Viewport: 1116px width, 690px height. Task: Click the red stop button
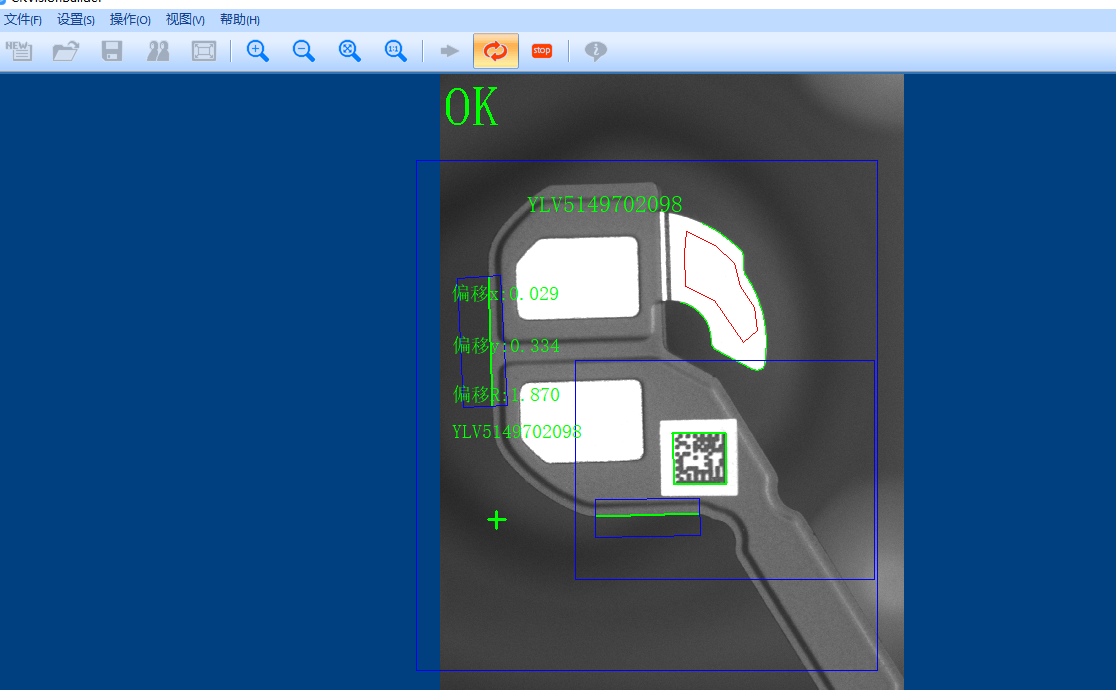coord(542,51)
